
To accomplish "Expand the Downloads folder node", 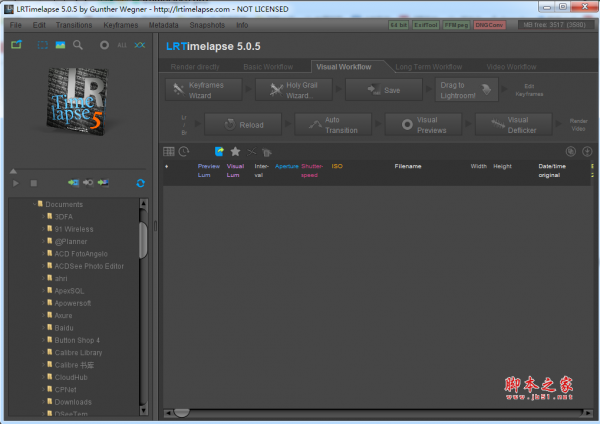I will click(x=44, y=401).
